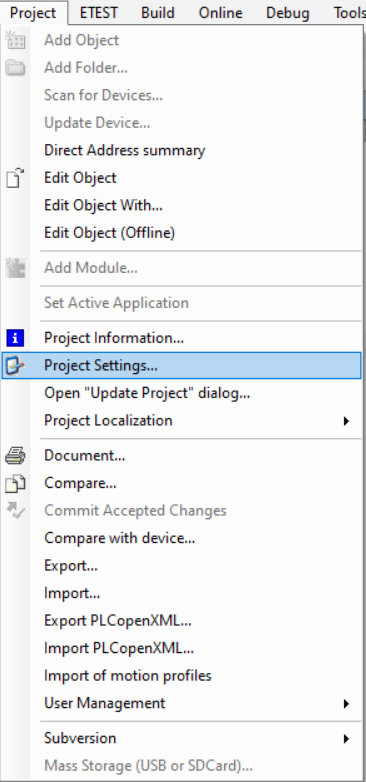Click the Add Folder icon
Viewport: 366px width, 782px height.
click(15, 67)
